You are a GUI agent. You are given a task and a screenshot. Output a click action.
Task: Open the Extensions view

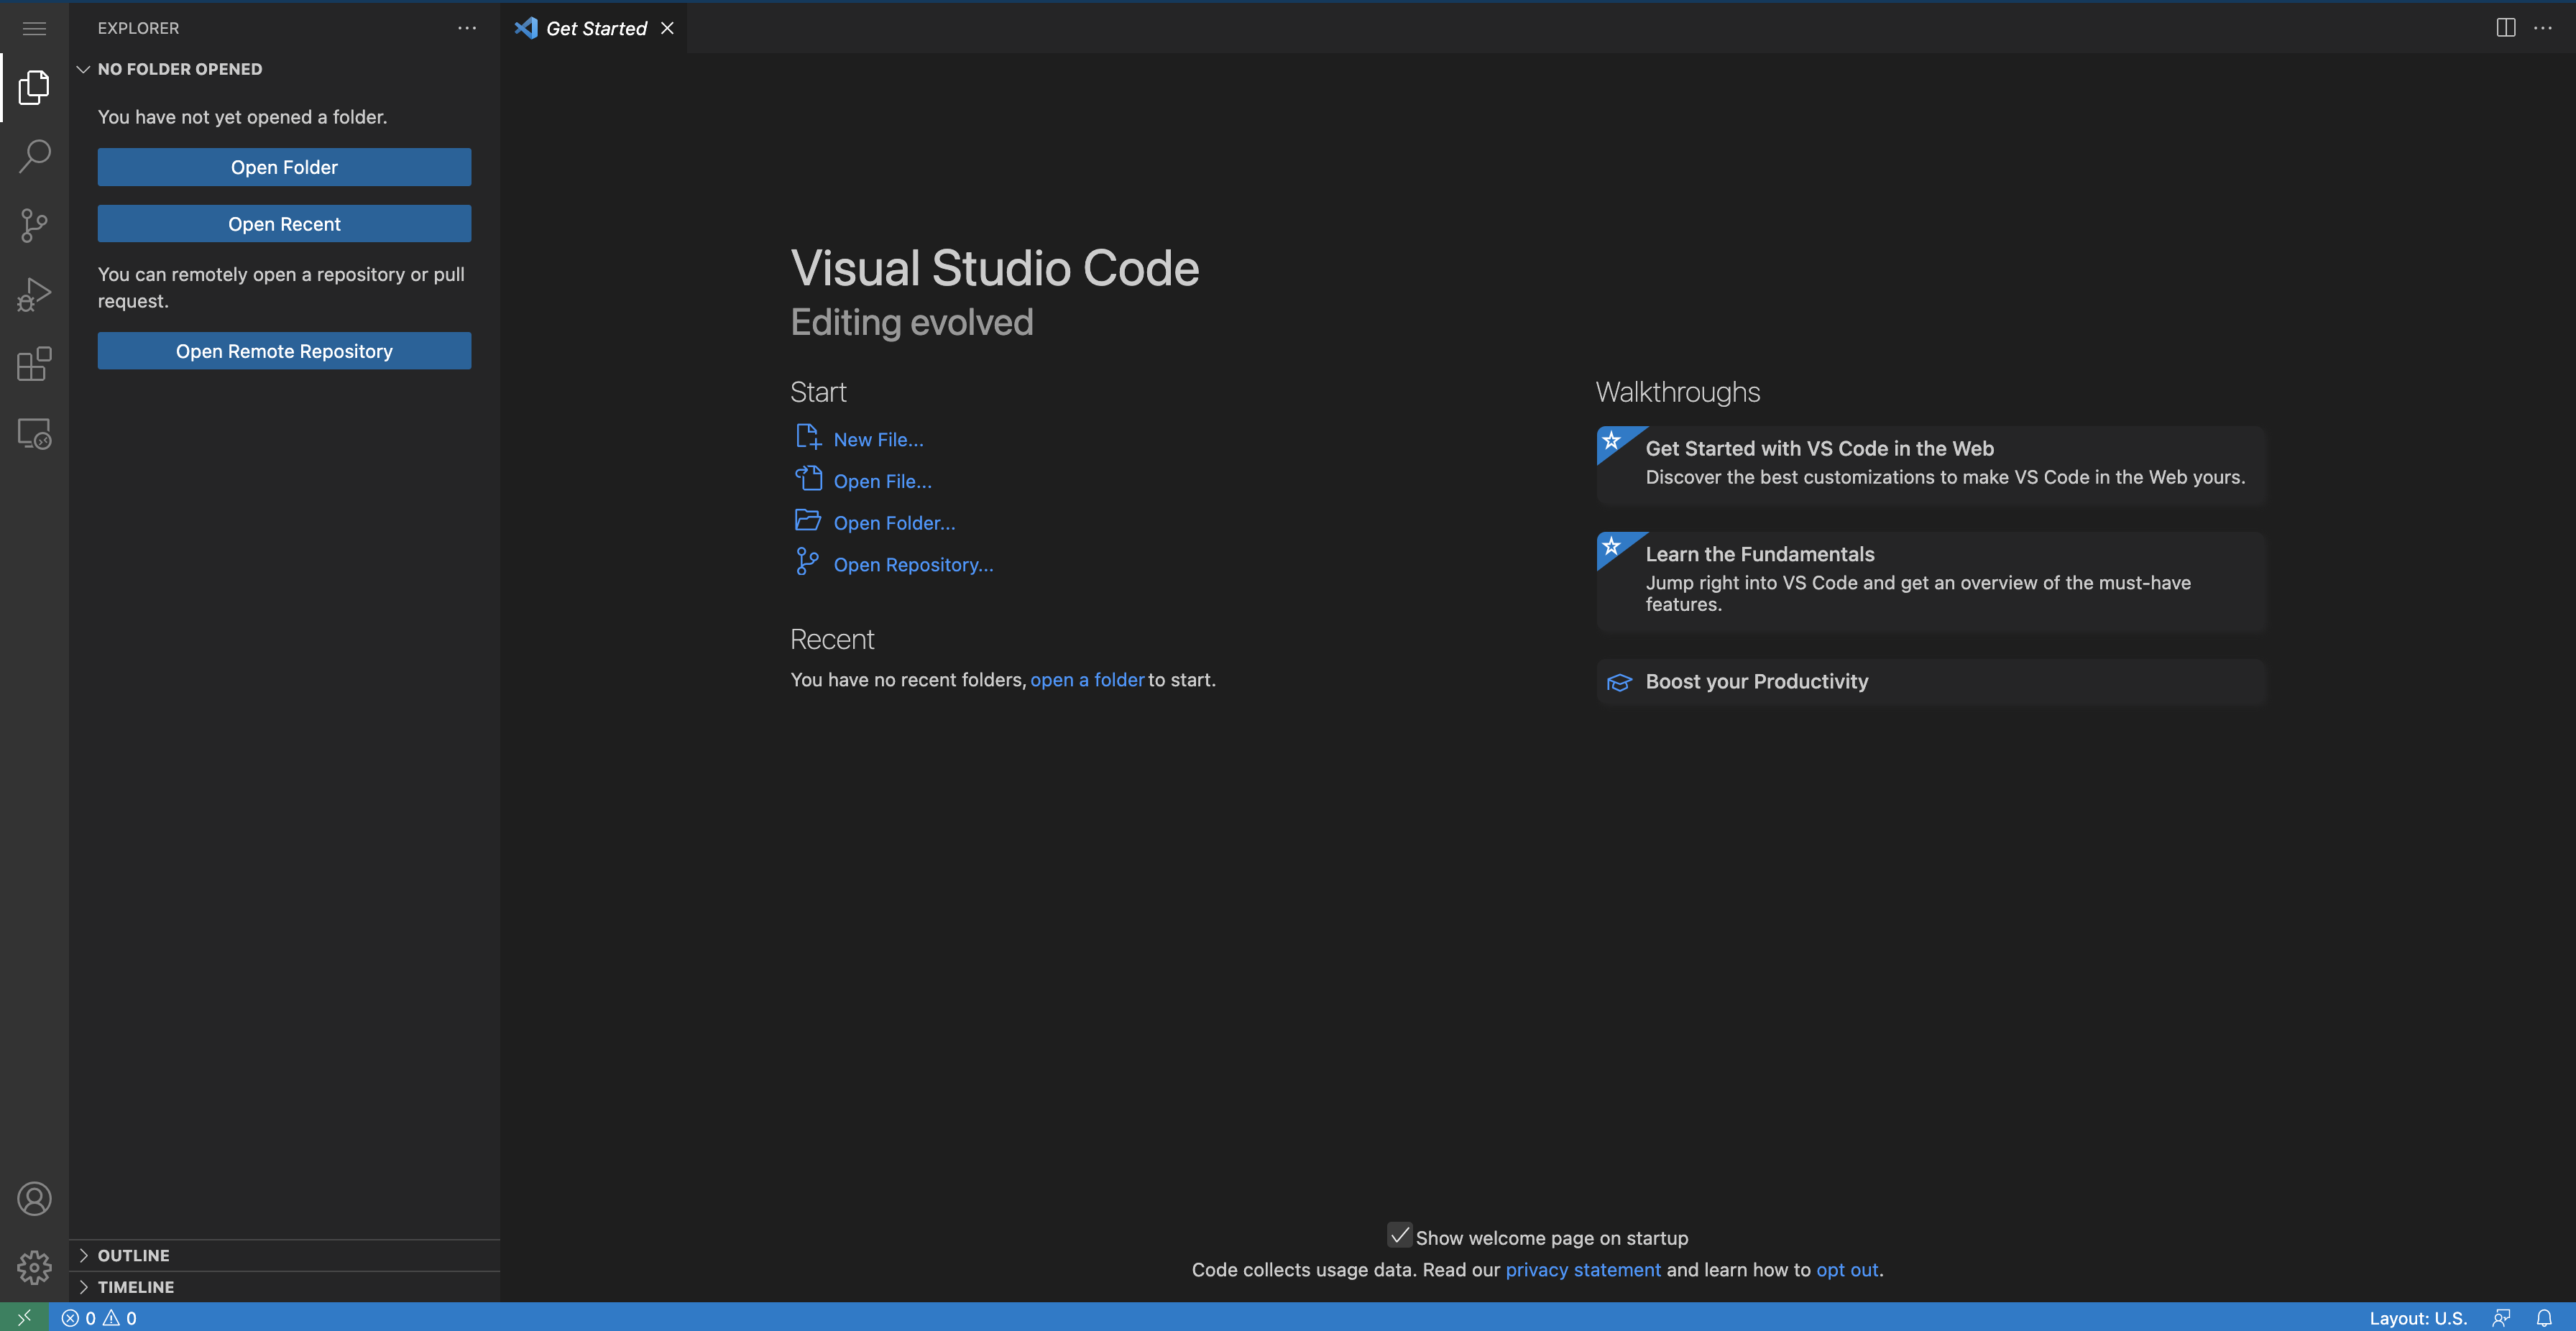(34, 364)
